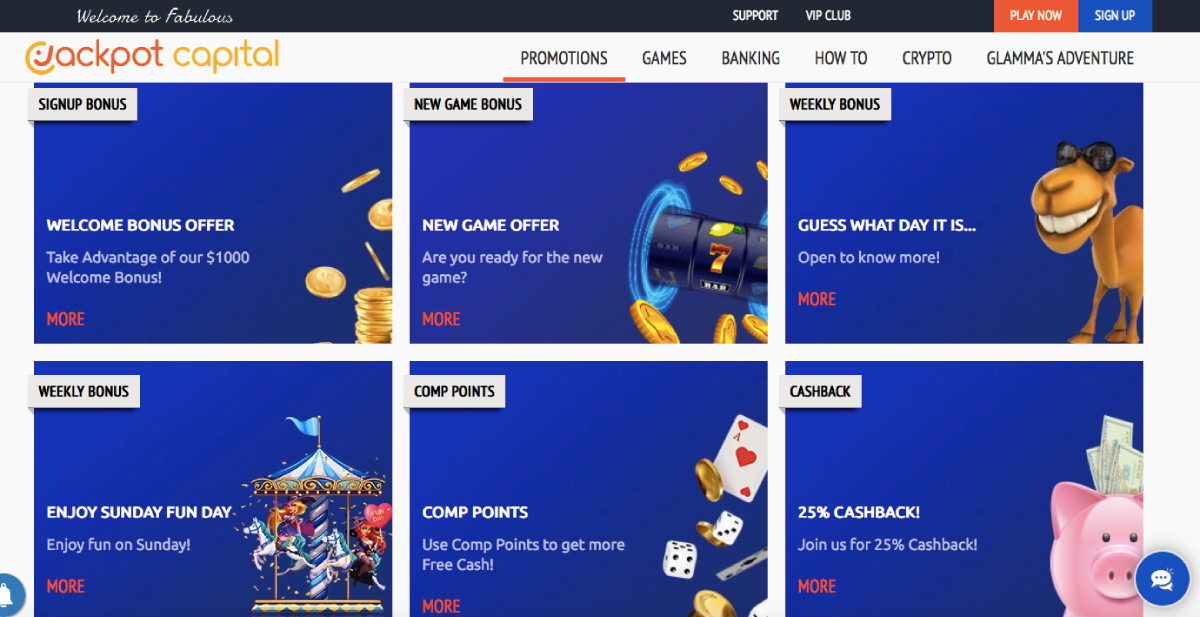Open the Games menu item
The image size is (1200, 617).
(664, 58)
